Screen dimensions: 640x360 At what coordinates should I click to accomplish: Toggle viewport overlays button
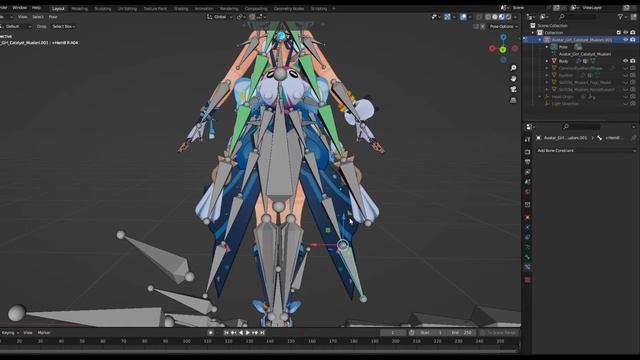(463, 17)
